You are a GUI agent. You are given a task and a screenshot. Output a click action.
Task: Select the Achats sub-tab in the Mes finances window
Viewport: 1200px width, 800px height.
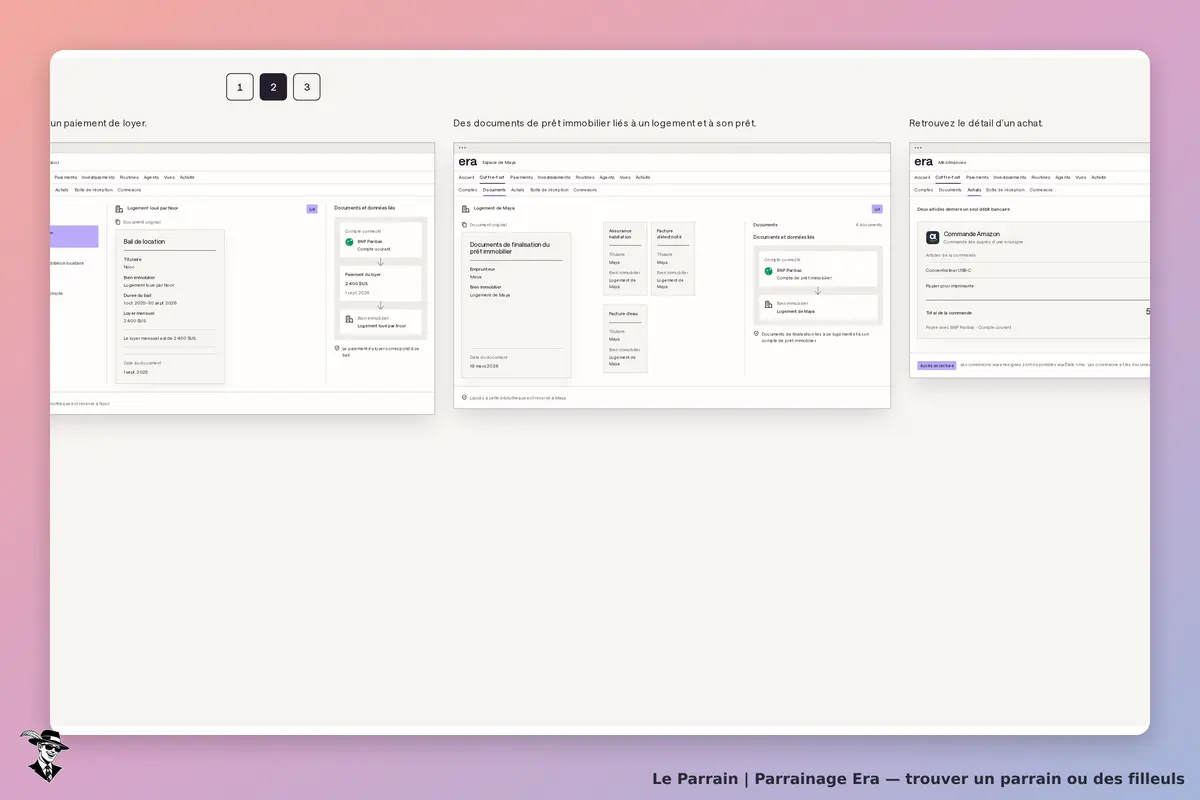click(974, 189)
